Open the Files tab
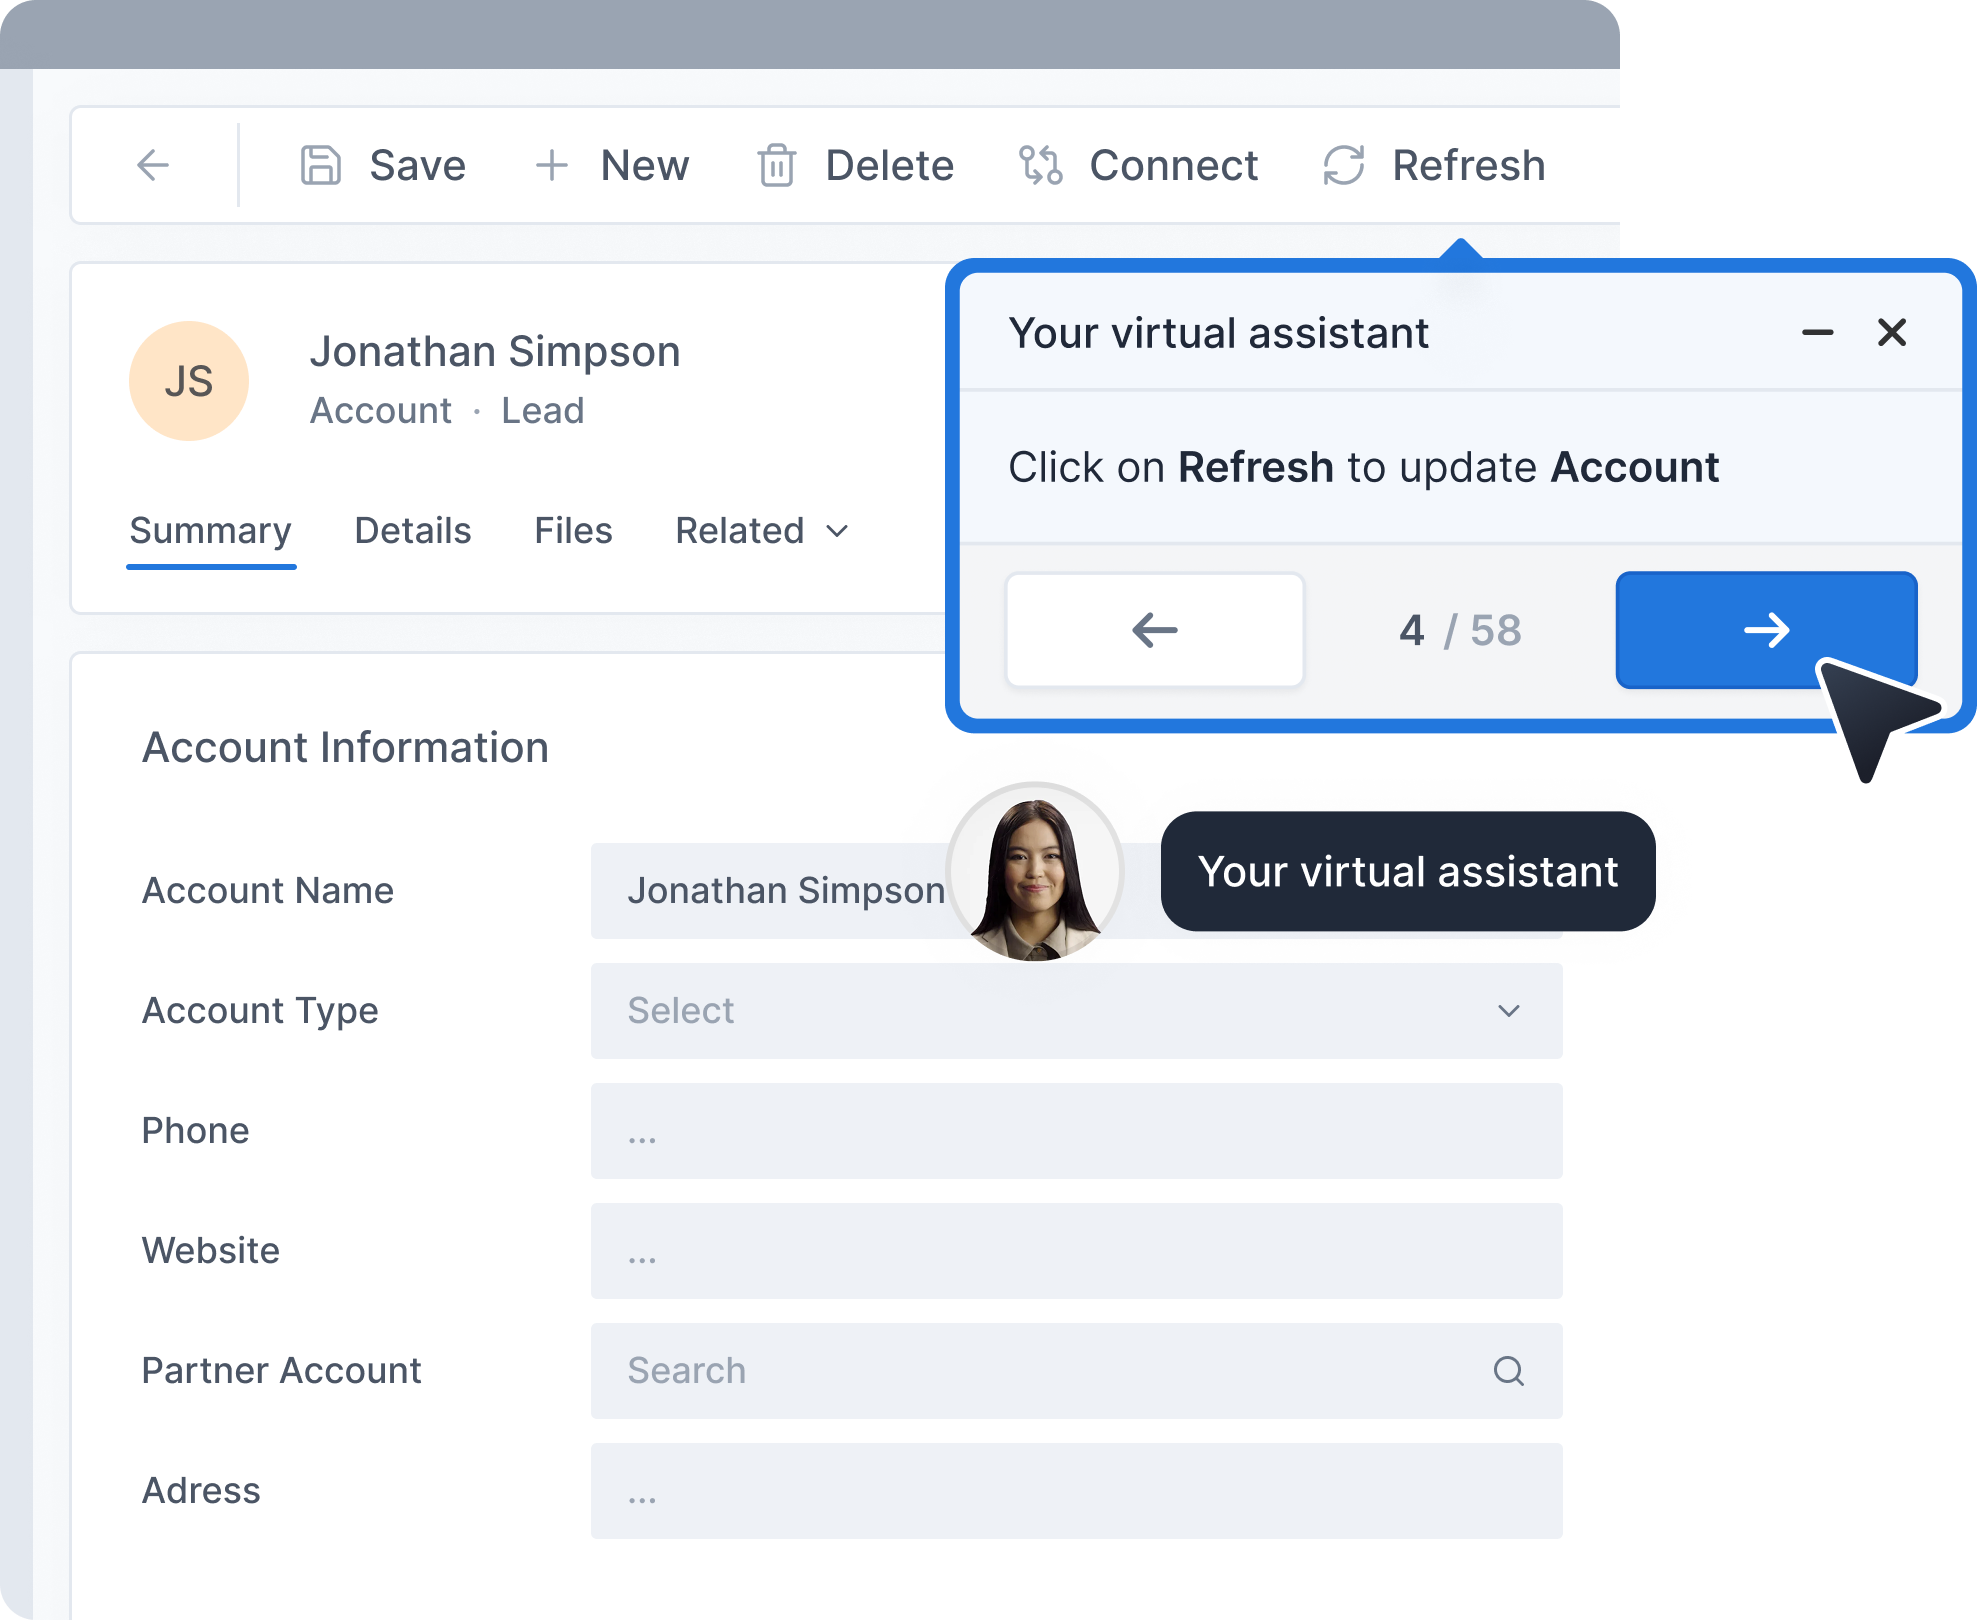1977x1620 pixels. pos(573,531)
